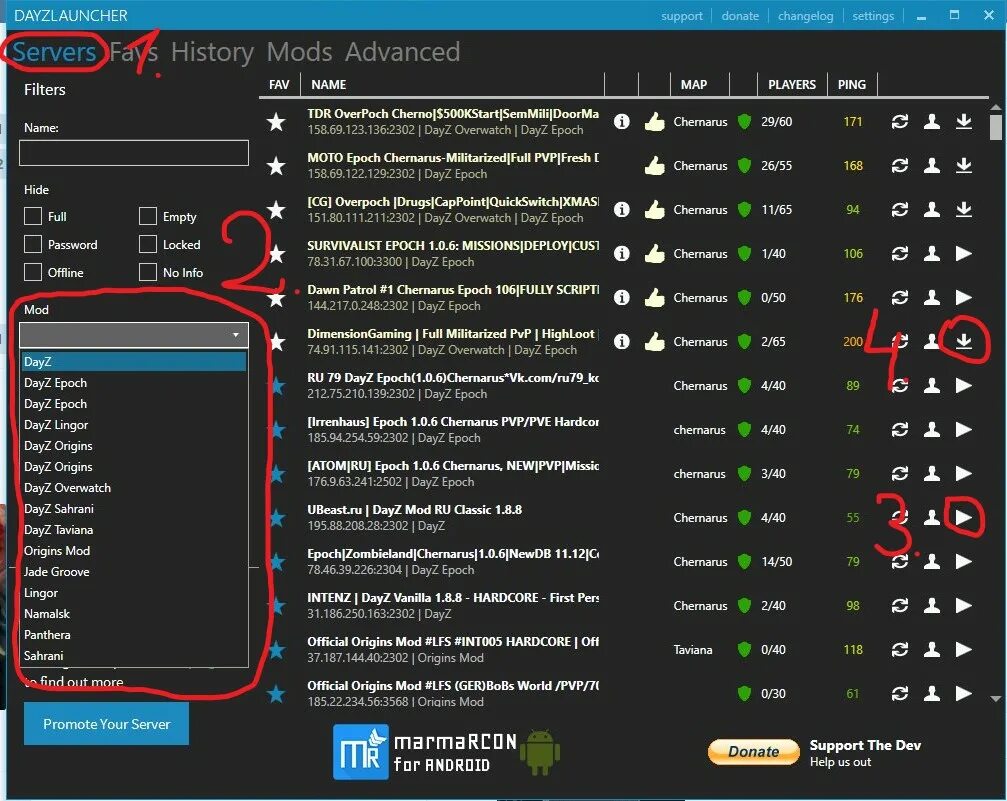Check the Hide Offline checkbox
Viewport: 1007px width, 801px height.
(x=33, y=272)
